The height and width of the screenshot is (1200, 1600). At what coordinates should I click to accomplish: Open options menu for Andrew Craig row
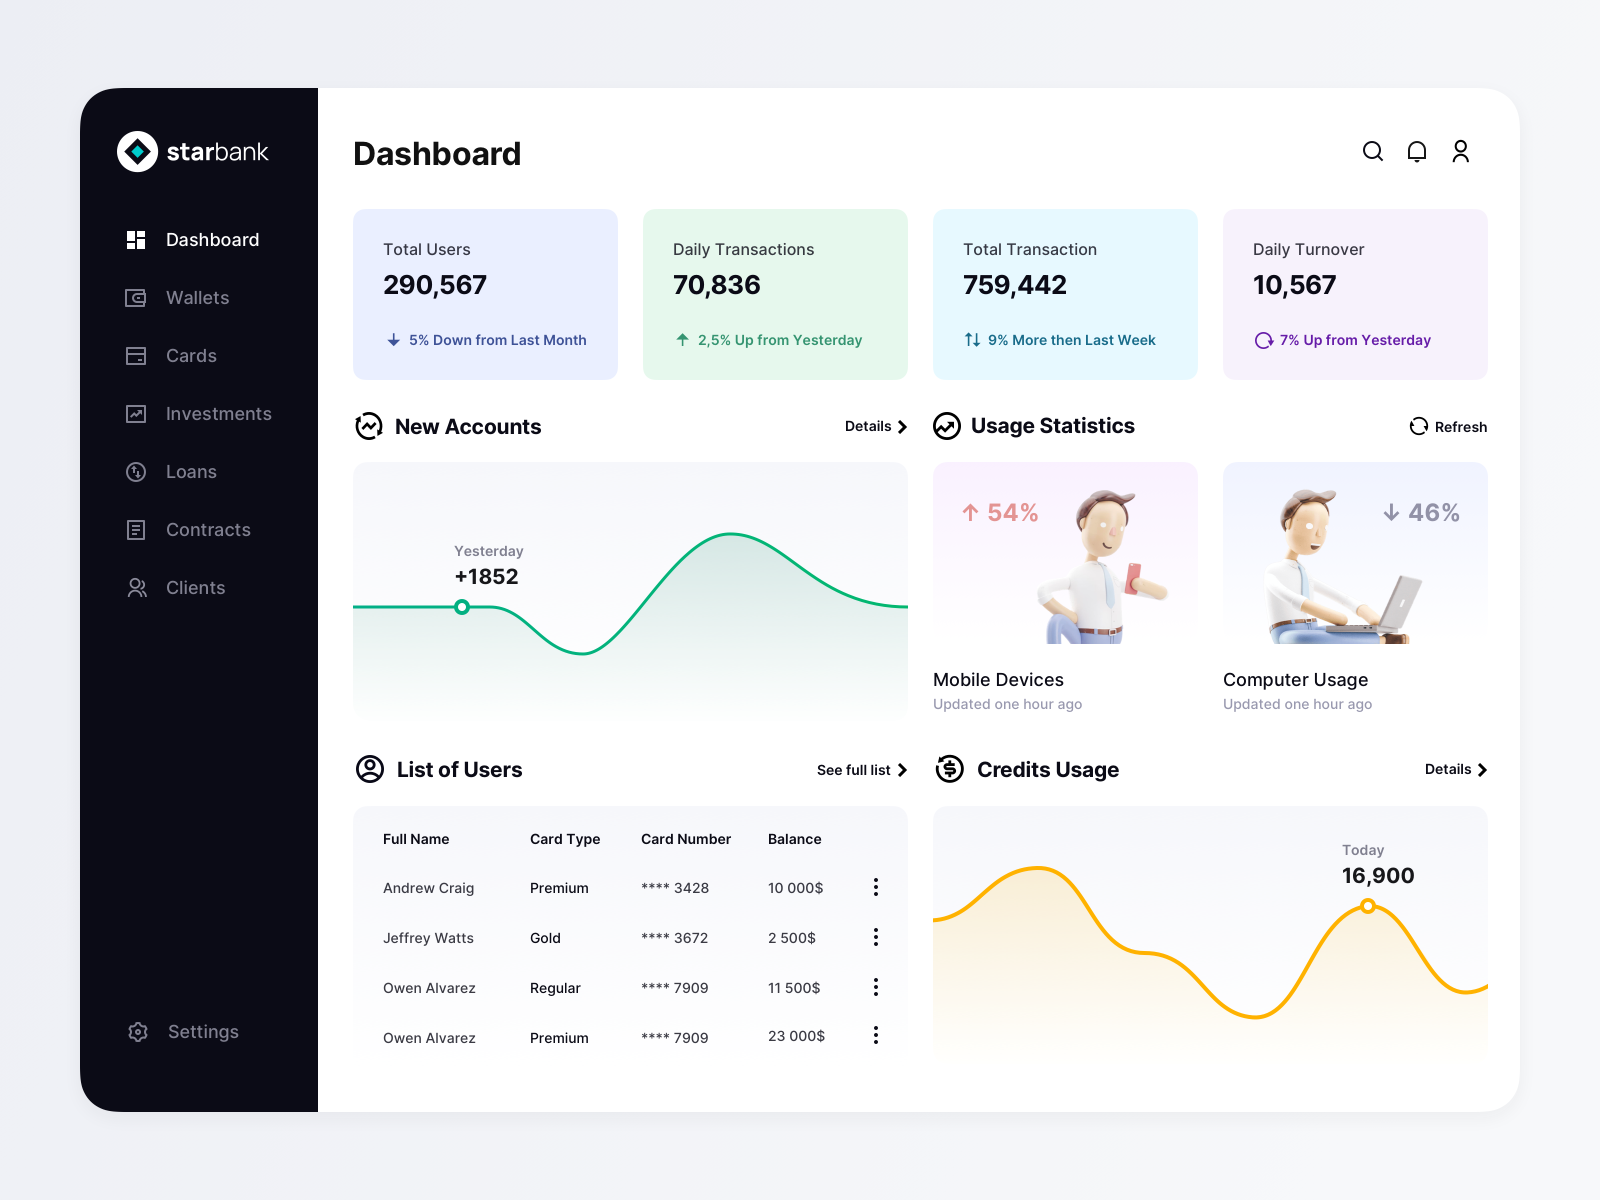pyautogui.click(x=876, y=887)
